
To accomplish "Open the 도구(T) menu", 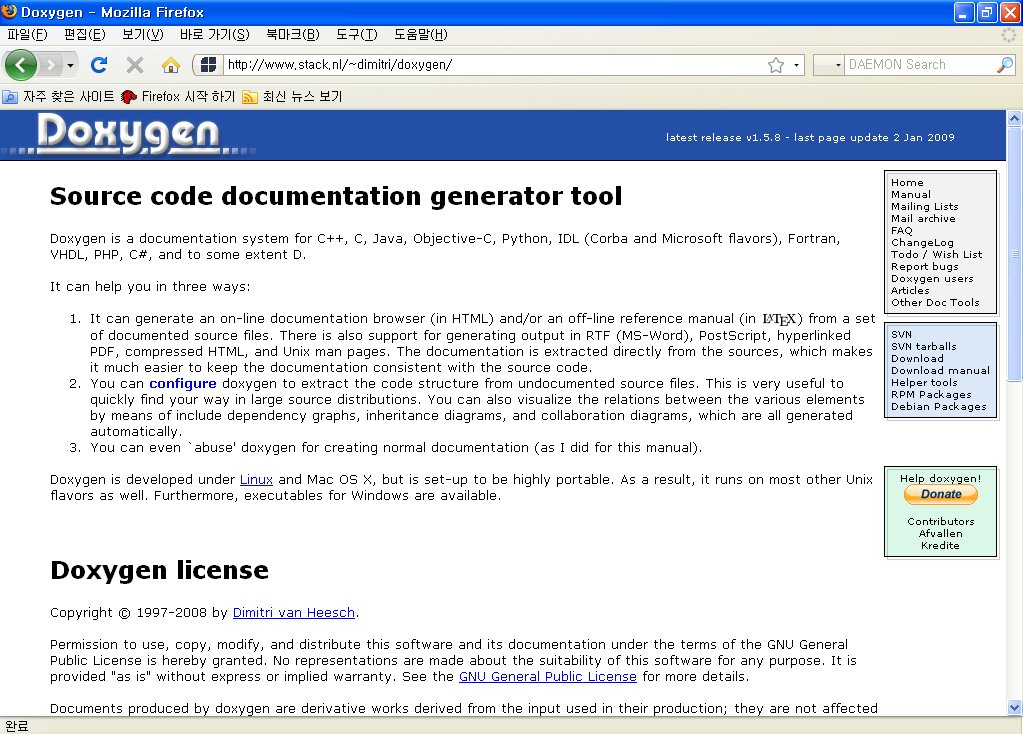I will point(357,35).
